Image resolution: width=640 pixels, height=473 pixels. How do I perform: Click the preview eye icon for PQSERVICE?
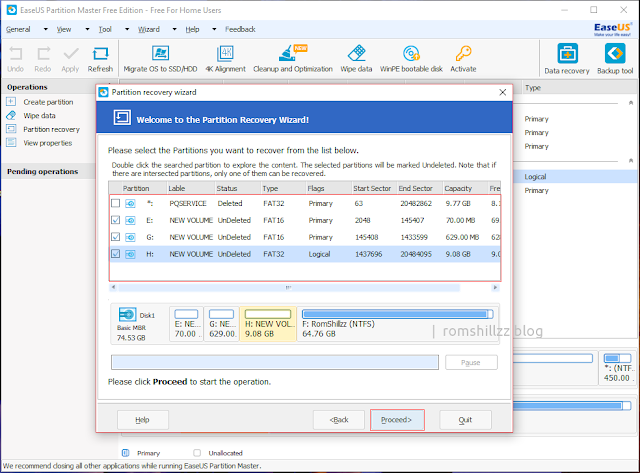coord(130,203)
